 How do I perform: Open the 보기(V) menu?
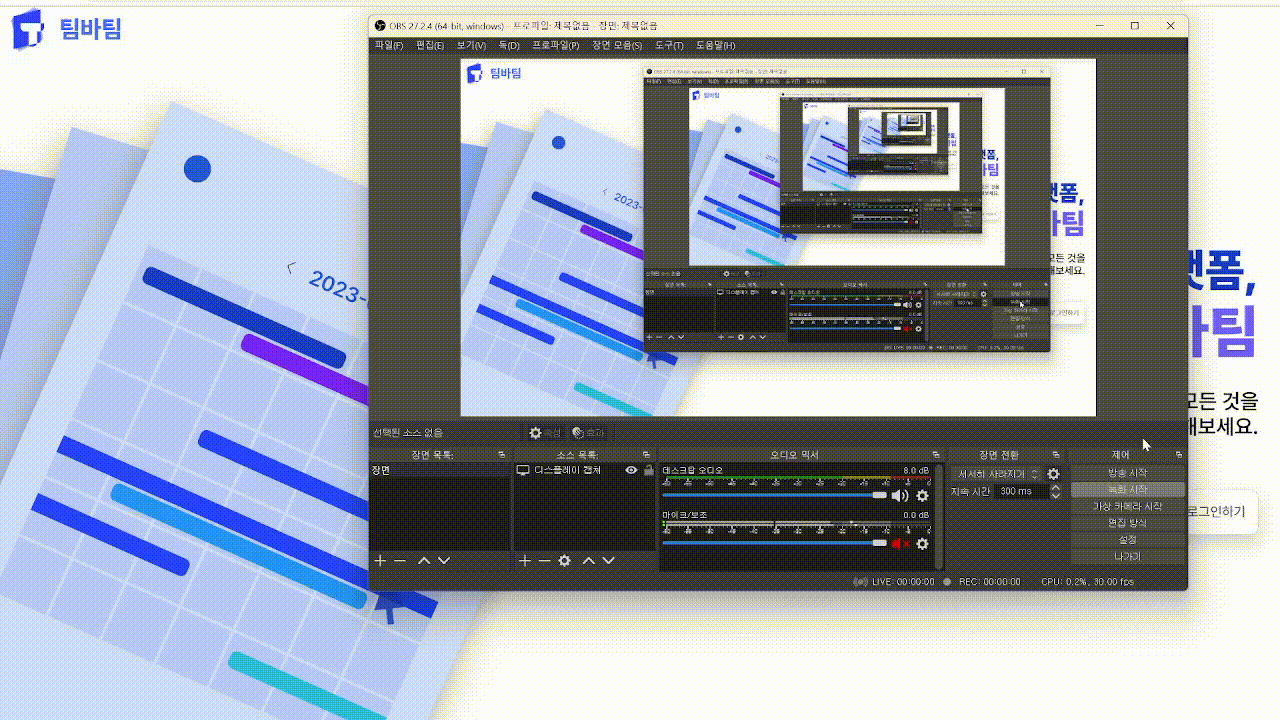tap(471, 46)
